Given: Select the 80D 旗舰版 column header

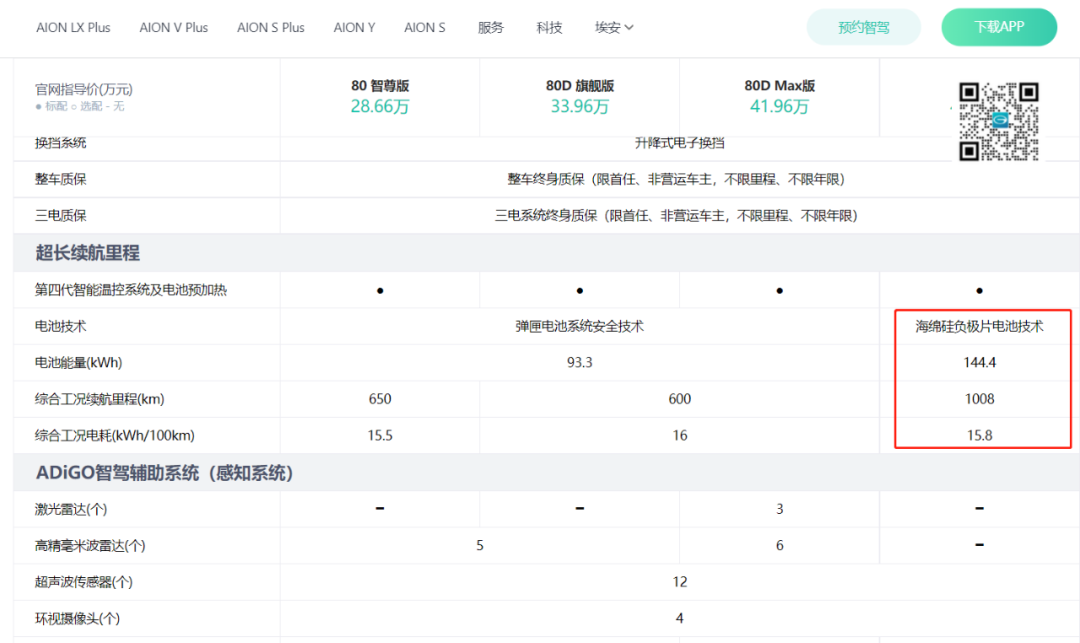Looking at the screenshot, I should click(x=580, y=86).
